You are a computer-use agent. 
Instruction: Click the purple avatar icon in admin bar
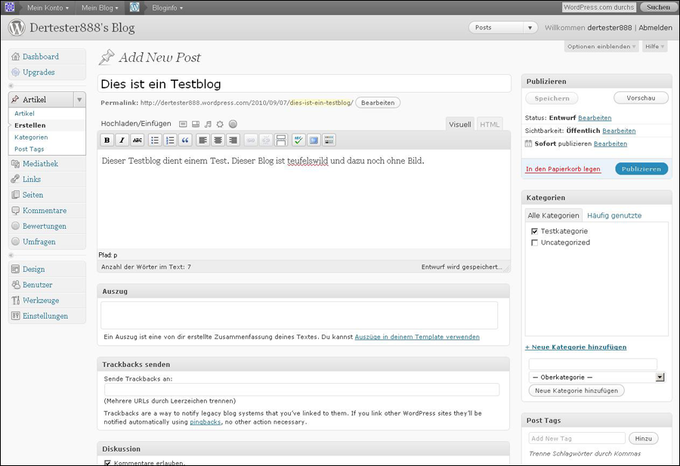[x=9, y=7]
